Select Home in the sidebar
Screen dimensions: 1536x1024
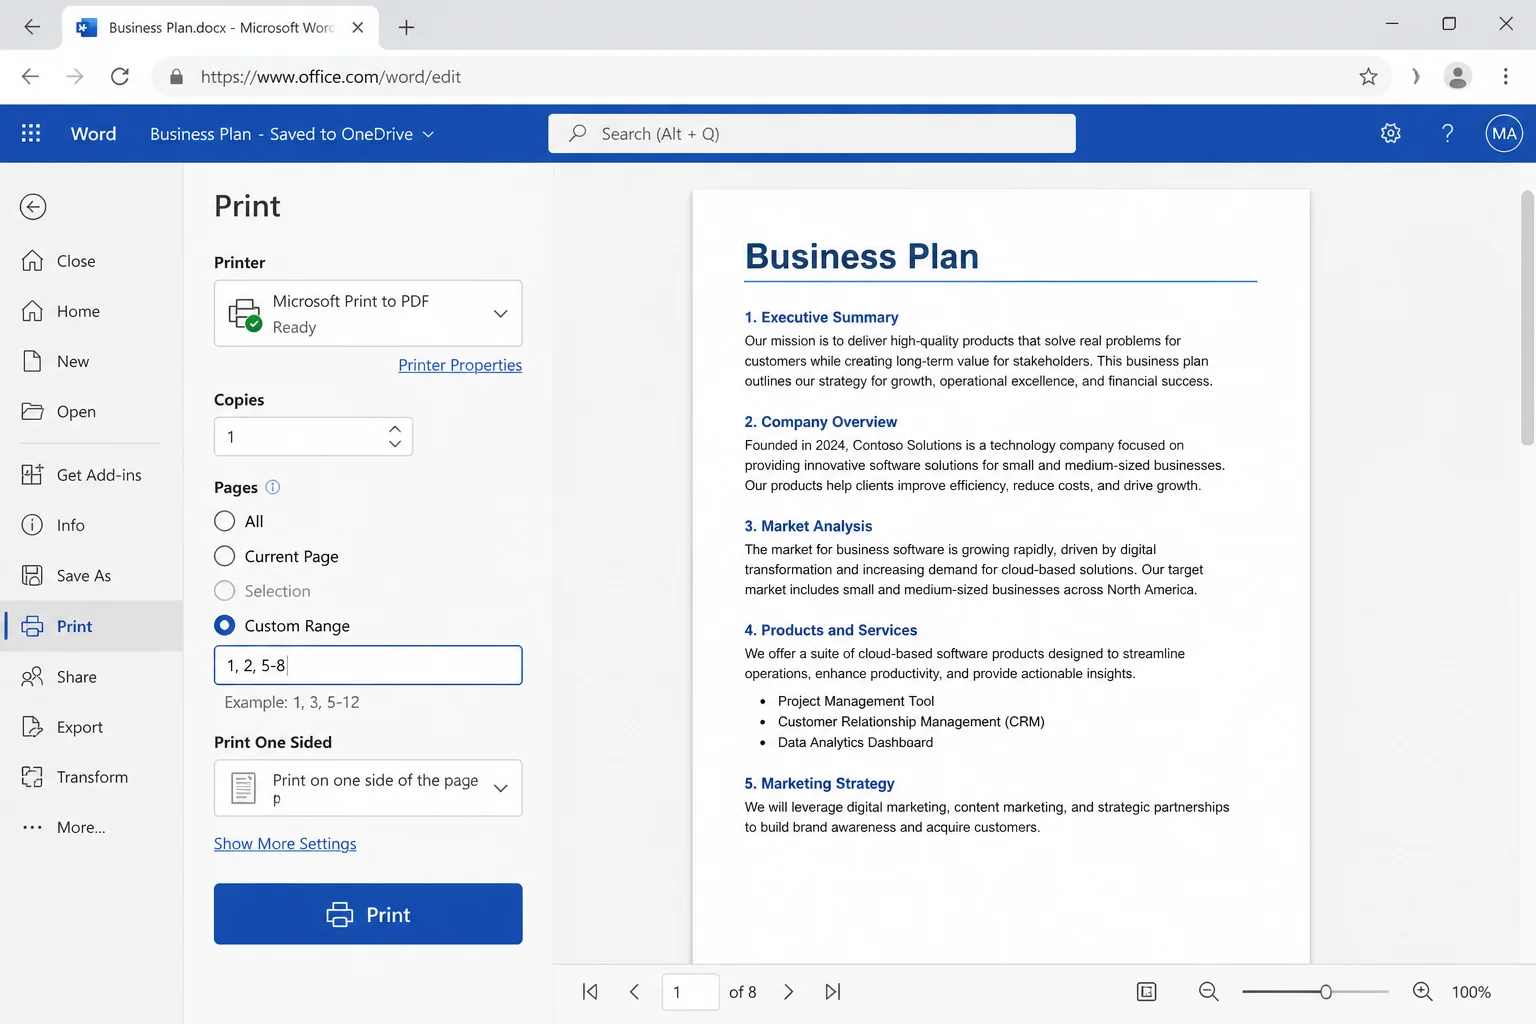(92, 311)
